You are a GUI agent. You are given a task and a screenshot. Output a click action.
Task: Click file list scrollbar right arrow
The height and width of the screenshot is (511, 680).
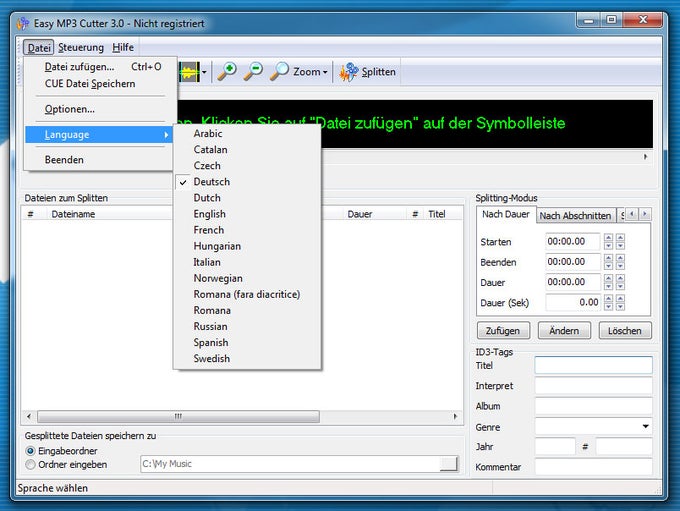[x=455, y=416]
